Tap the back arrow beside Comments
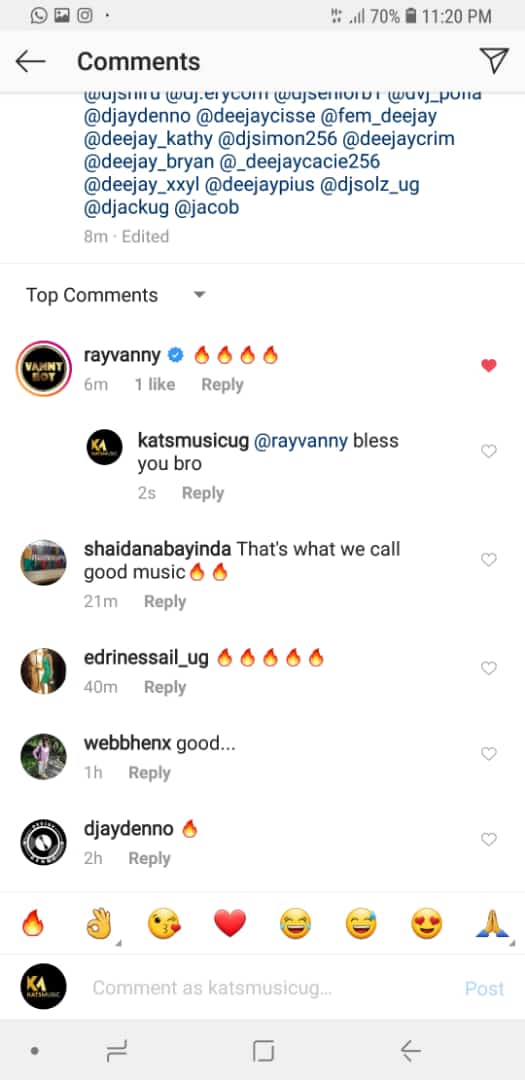The width and height of the screenshot is (525, 1080). 30,61
